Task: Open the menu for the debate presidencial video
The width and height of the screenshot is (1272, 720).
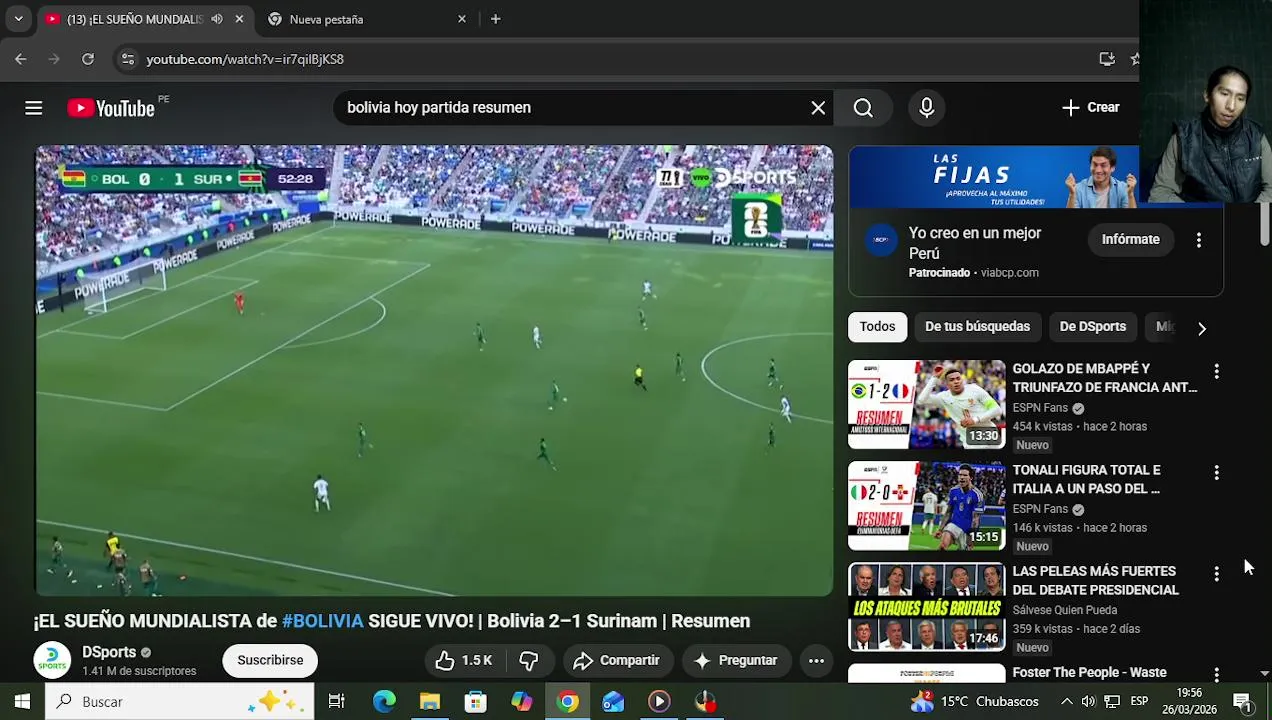Action: [1216, 574]
